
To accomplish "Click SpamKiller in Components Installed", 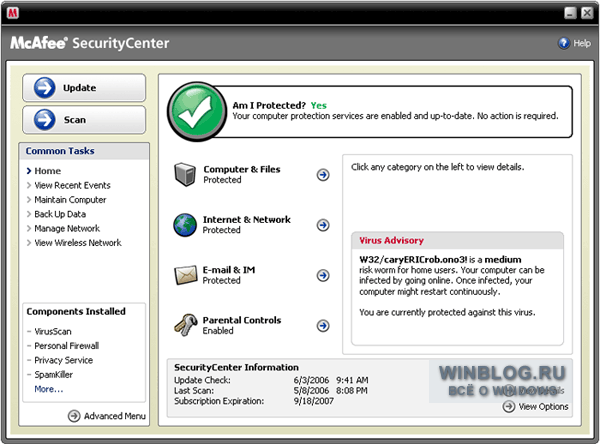I will tap(54, 375).
